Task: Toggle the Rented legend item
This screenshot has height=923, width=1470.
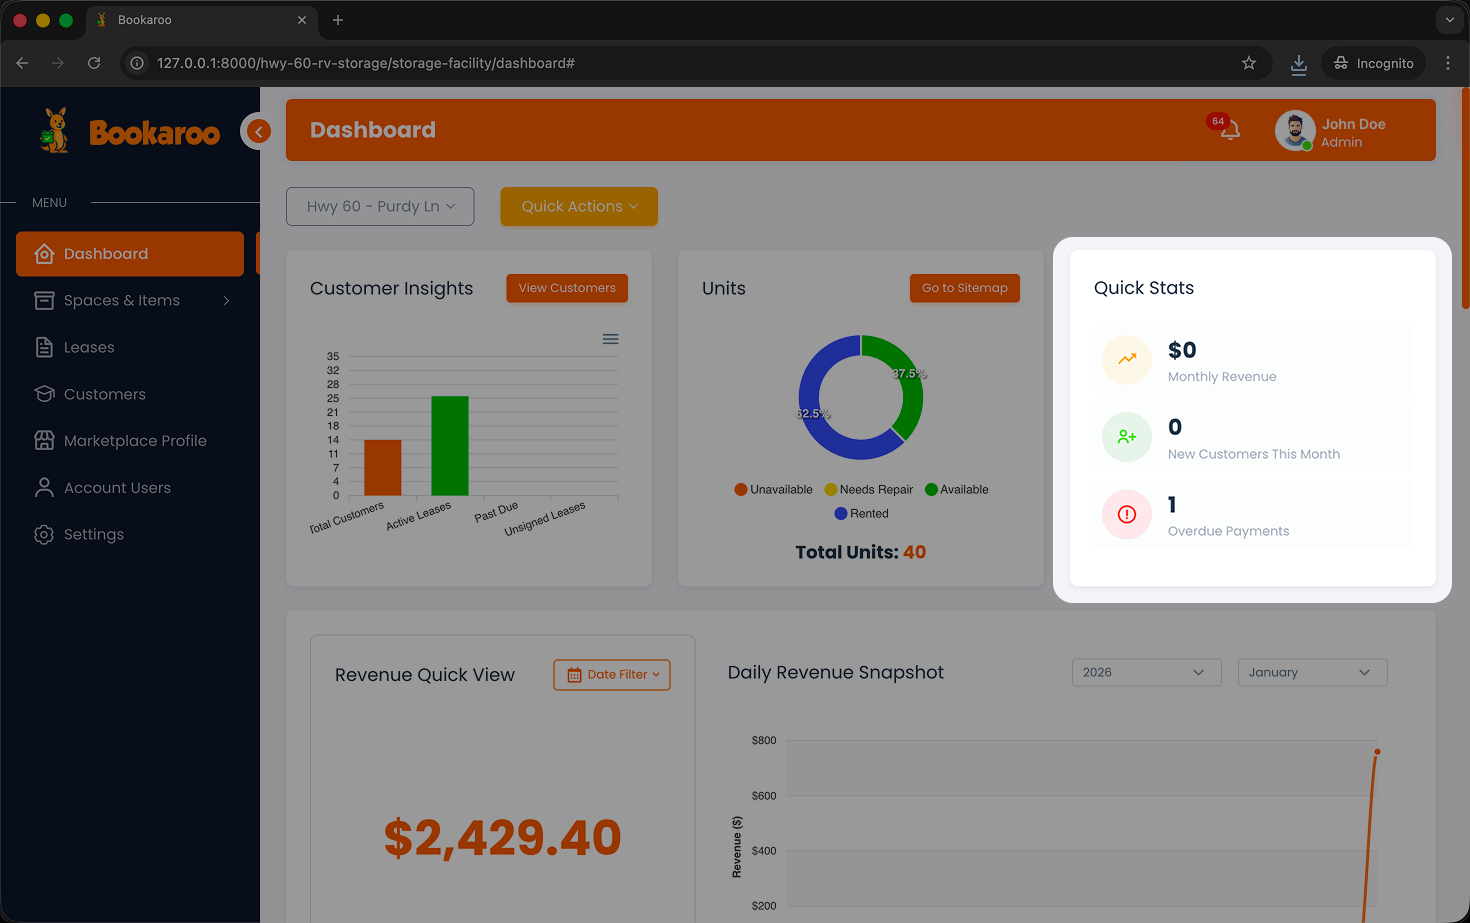Action: (861, 514)
